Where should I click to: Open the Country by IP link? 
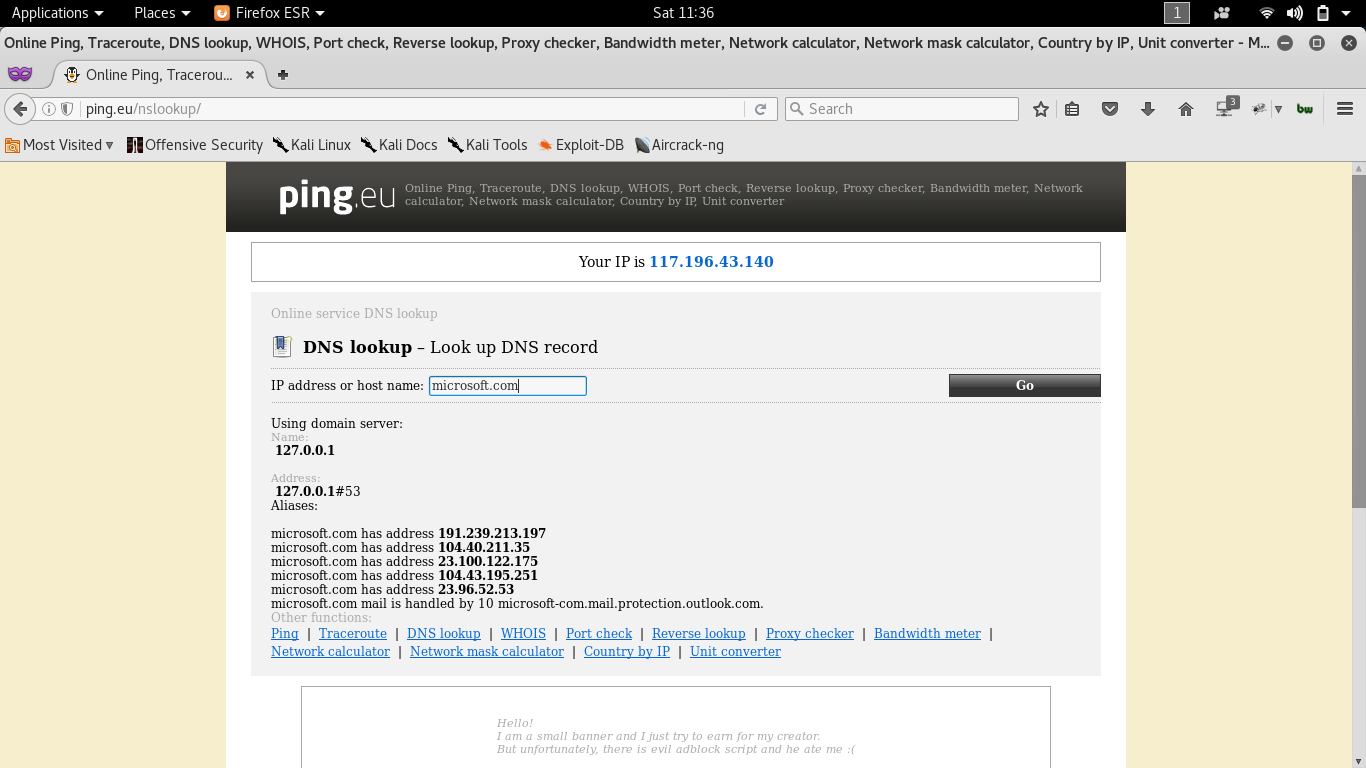pos(627,651)
